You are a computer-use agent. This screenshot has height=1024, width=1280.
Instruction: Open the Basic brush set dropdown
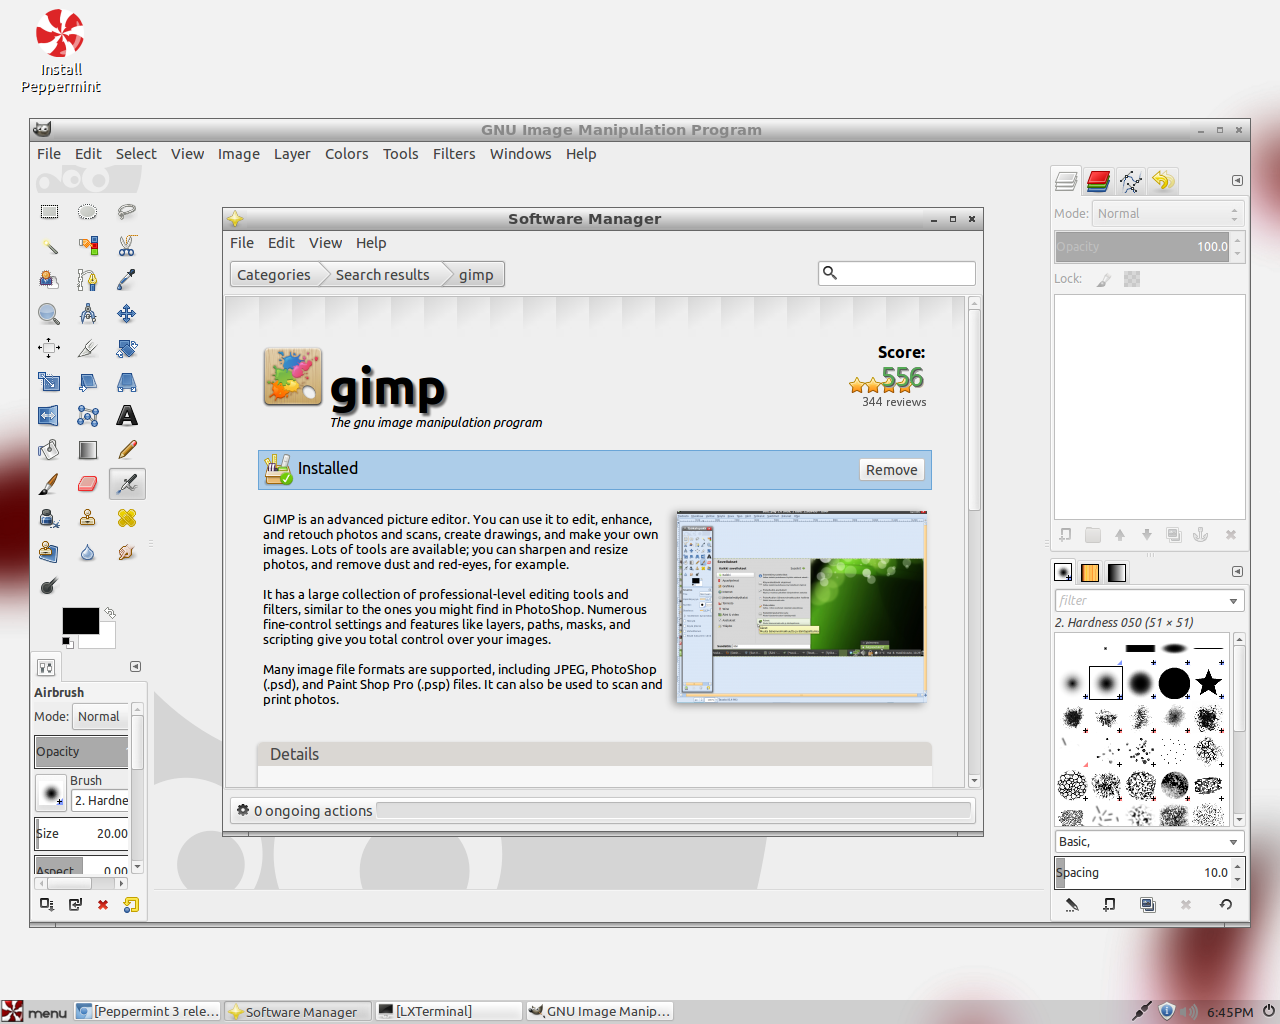pos(1145,841)
